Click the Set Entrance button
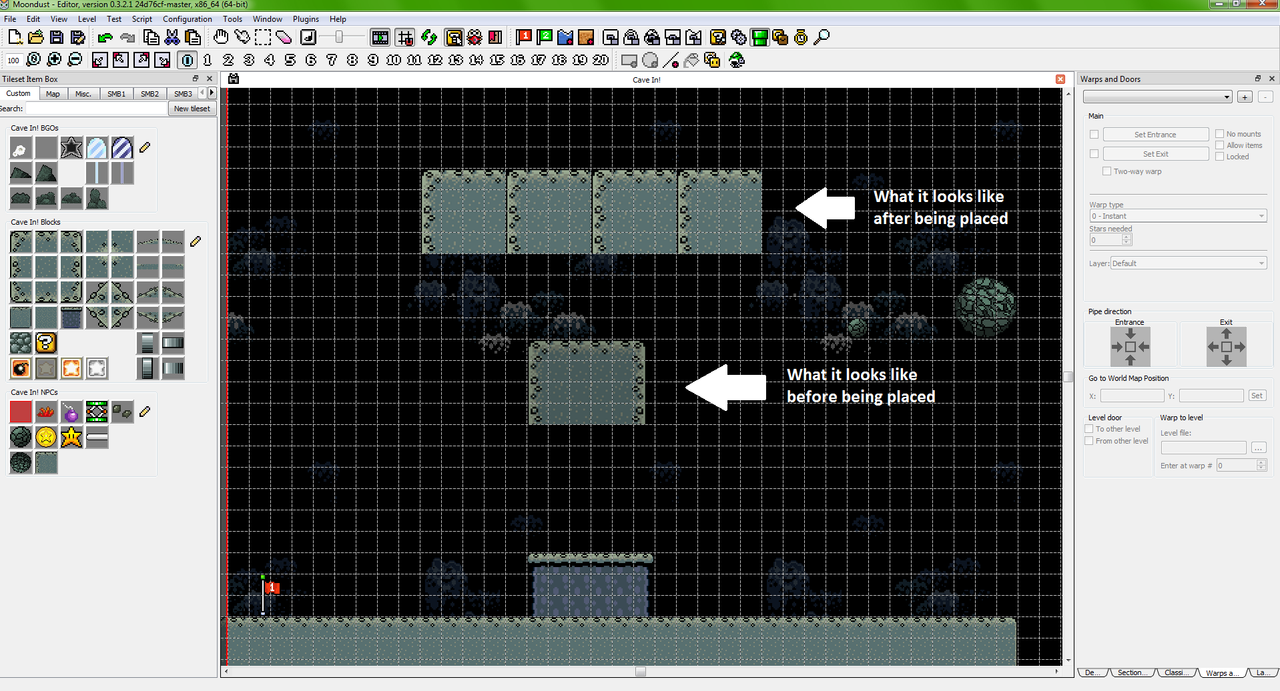This screenshot has height=691, width=1280. tap(1155, 134)
